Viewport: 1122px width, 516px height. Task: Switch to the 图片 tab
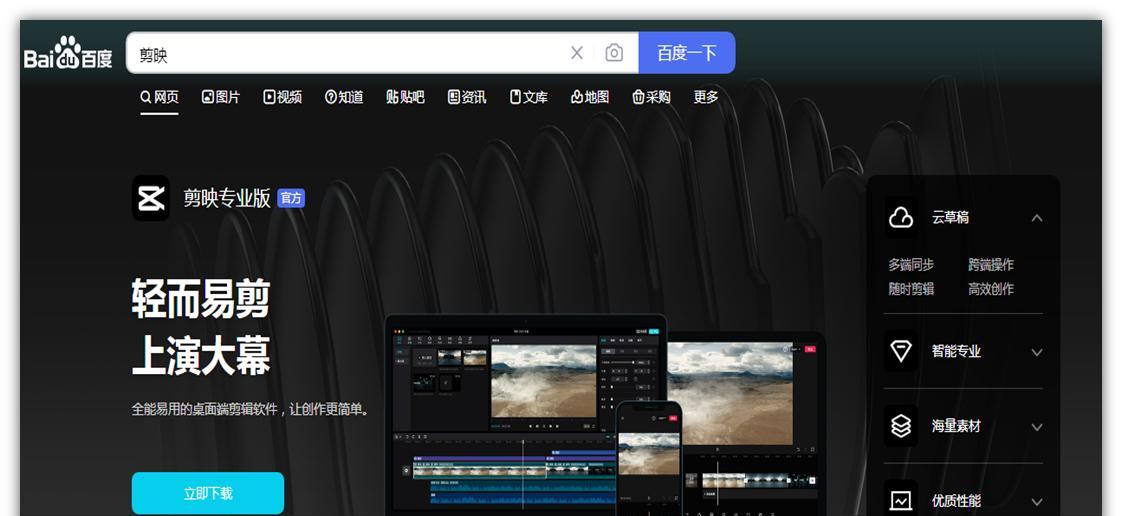[221, 97]
